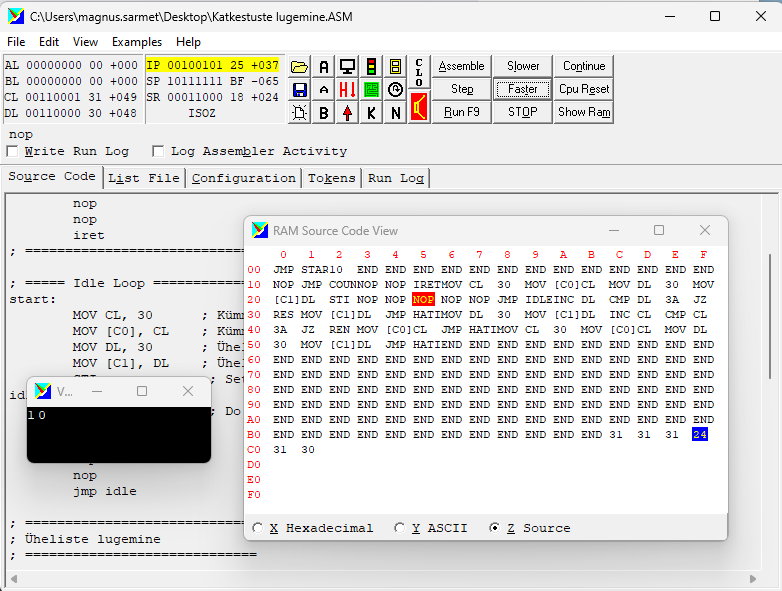
Task: Switch to the List File tab
Action: (x=144, y=178)
